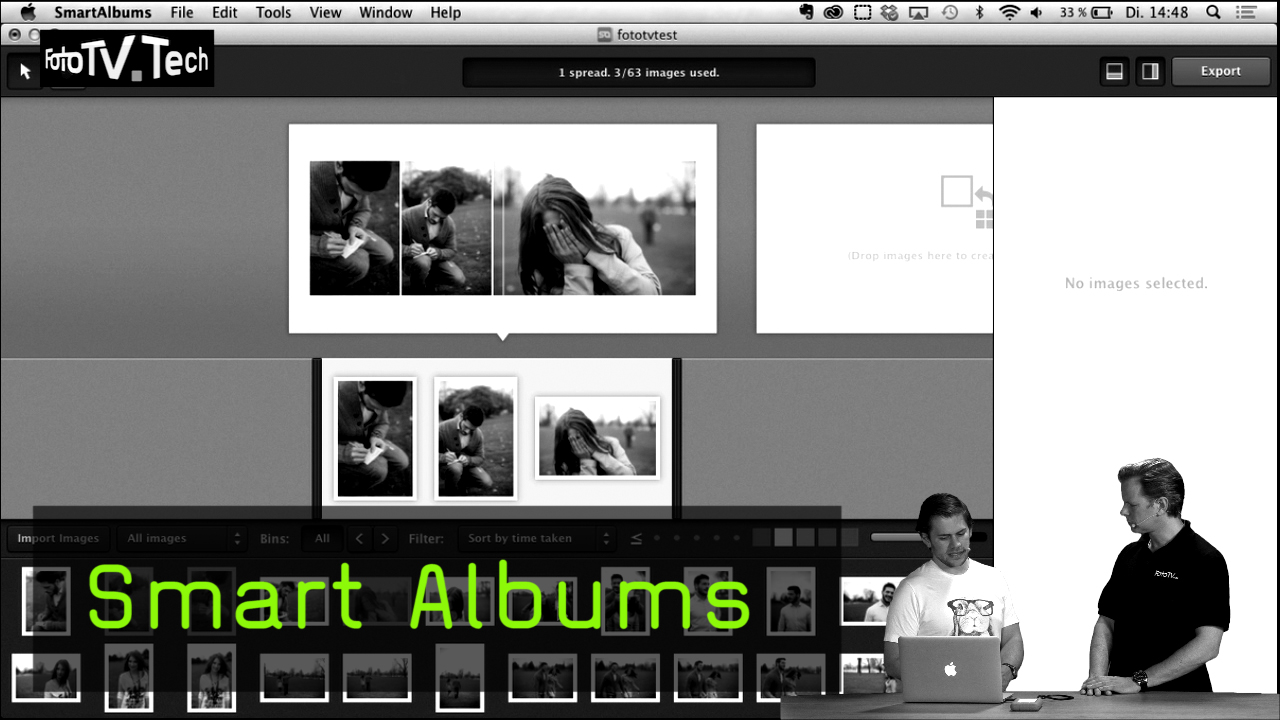Click the Wi-Fi icon in the menu bar
The image size is (1280, 720).
1009,12
